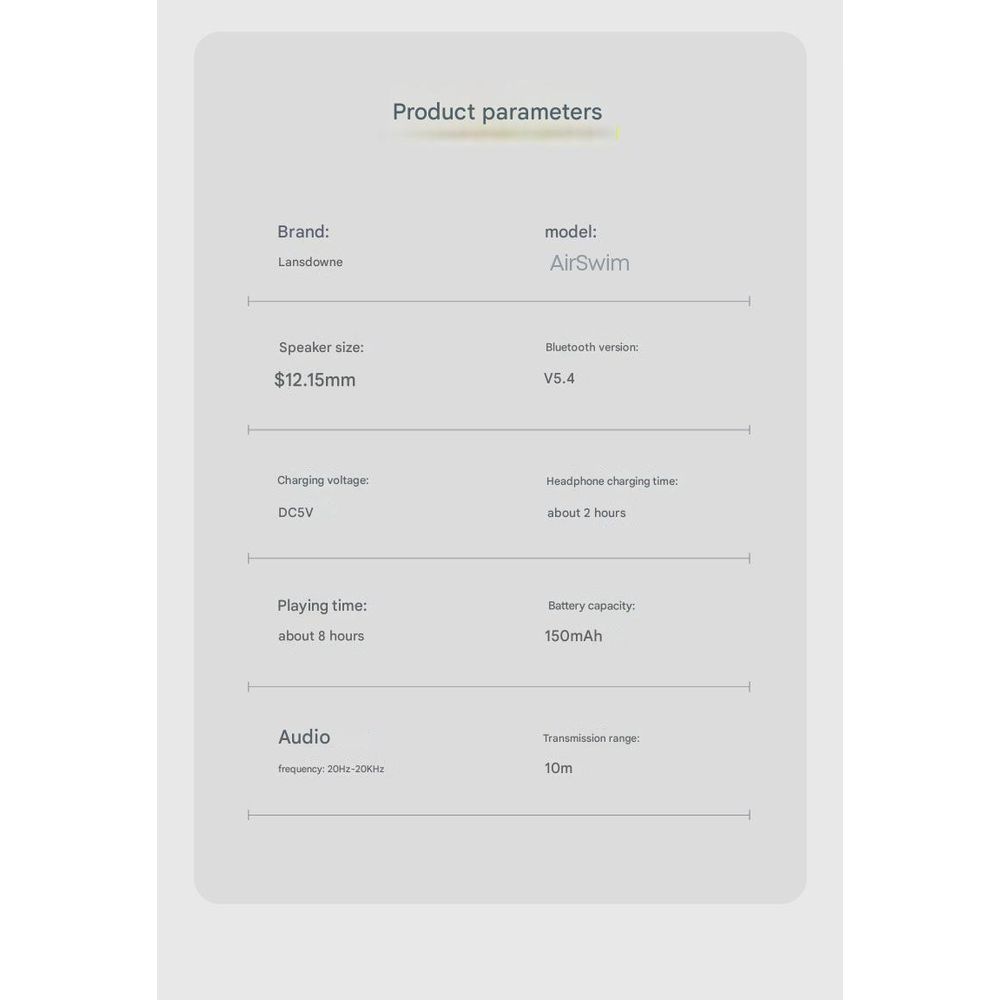Click the Product parameters heading

pyautogui.click(x=497, y=112)
